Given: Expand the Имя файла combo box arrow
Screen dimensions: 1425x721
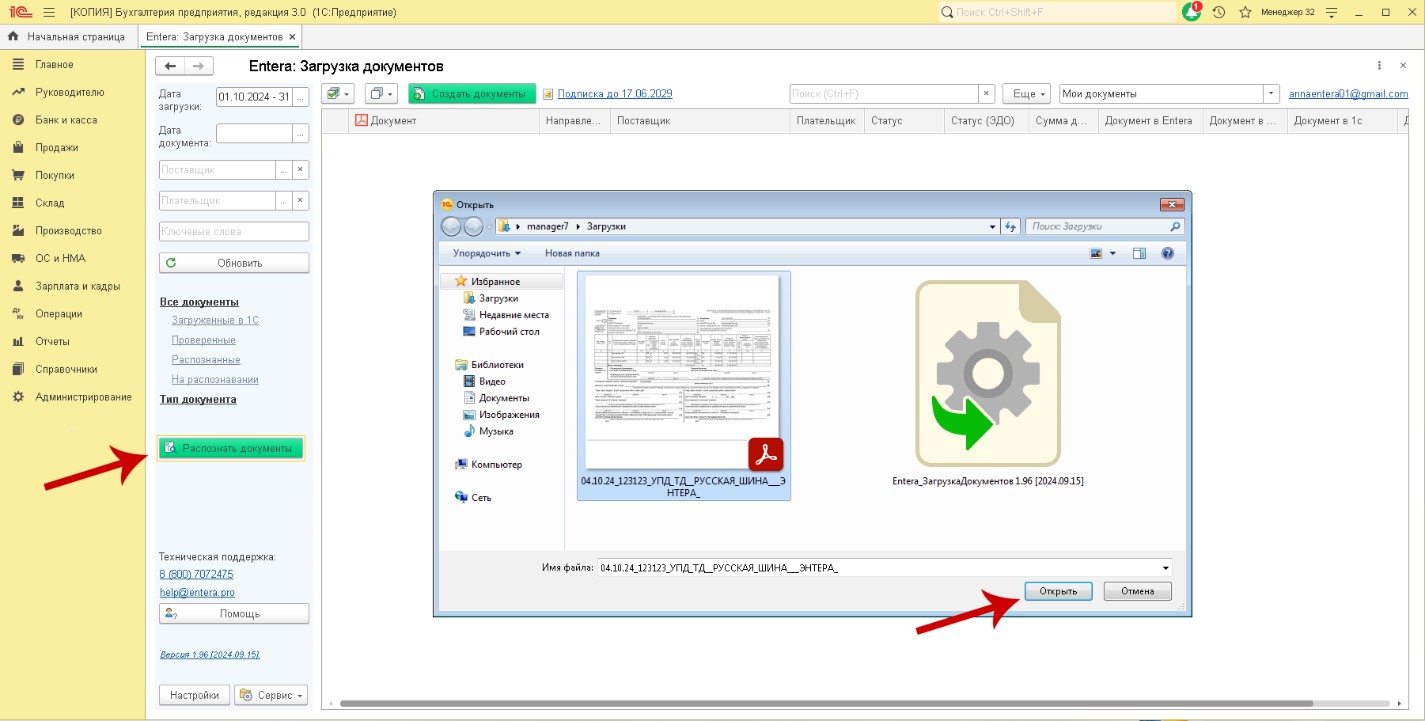Looking at the screenshot, I should [x=1166, y=568].
